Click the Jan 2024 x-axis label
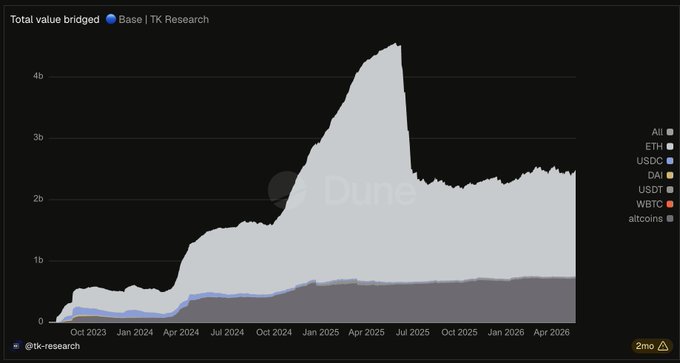680x363 pixels. point(135,332)
